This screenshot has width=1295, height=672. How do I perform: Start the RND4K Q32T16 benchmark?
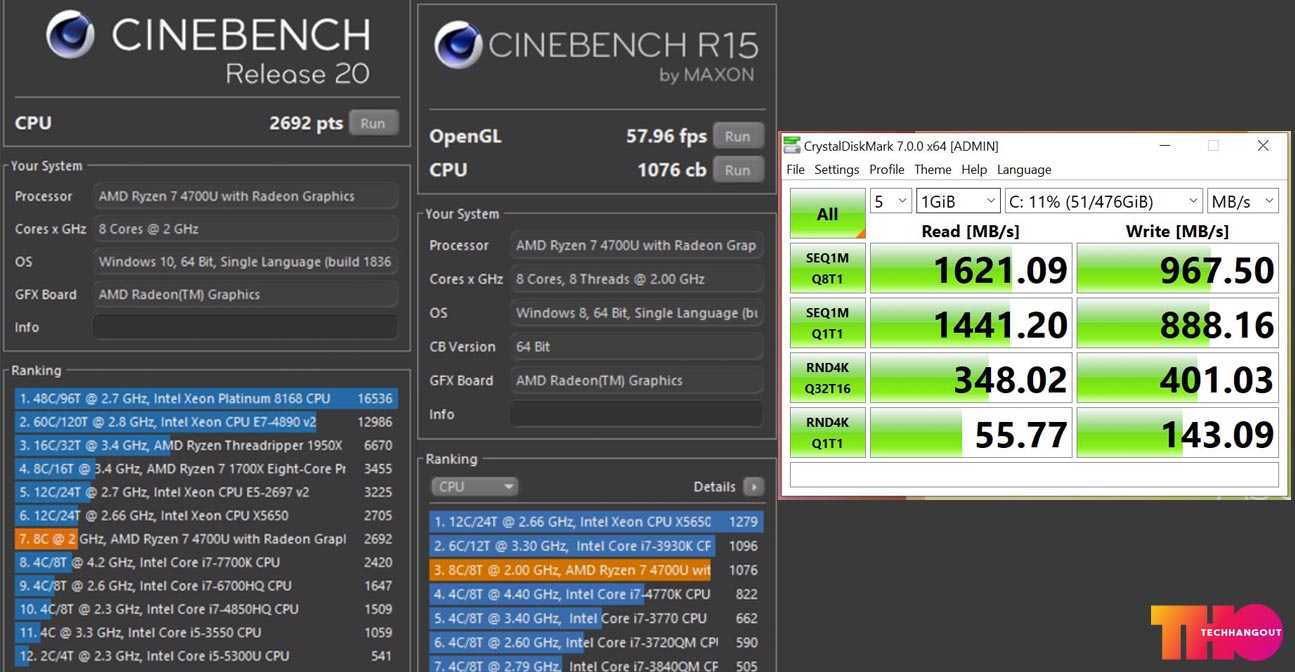pyautogui.click(x=827, y=377)
